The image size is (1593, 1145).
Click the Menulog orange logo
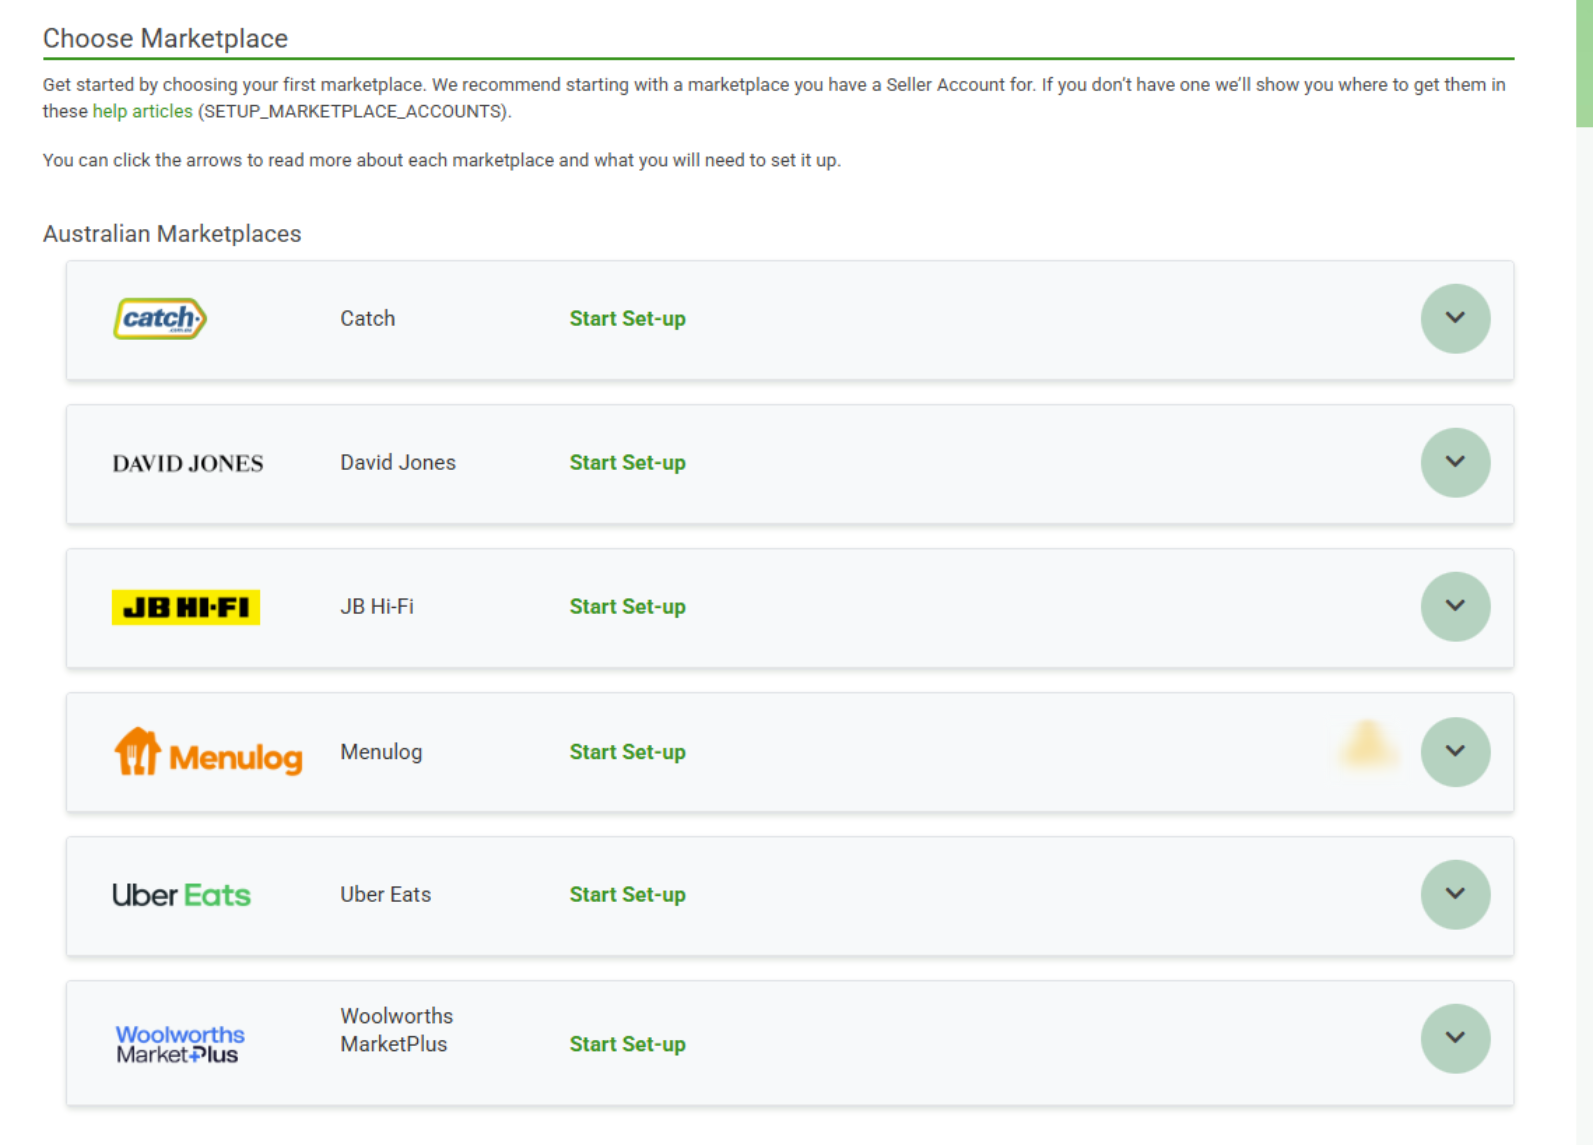click(208, 752)
